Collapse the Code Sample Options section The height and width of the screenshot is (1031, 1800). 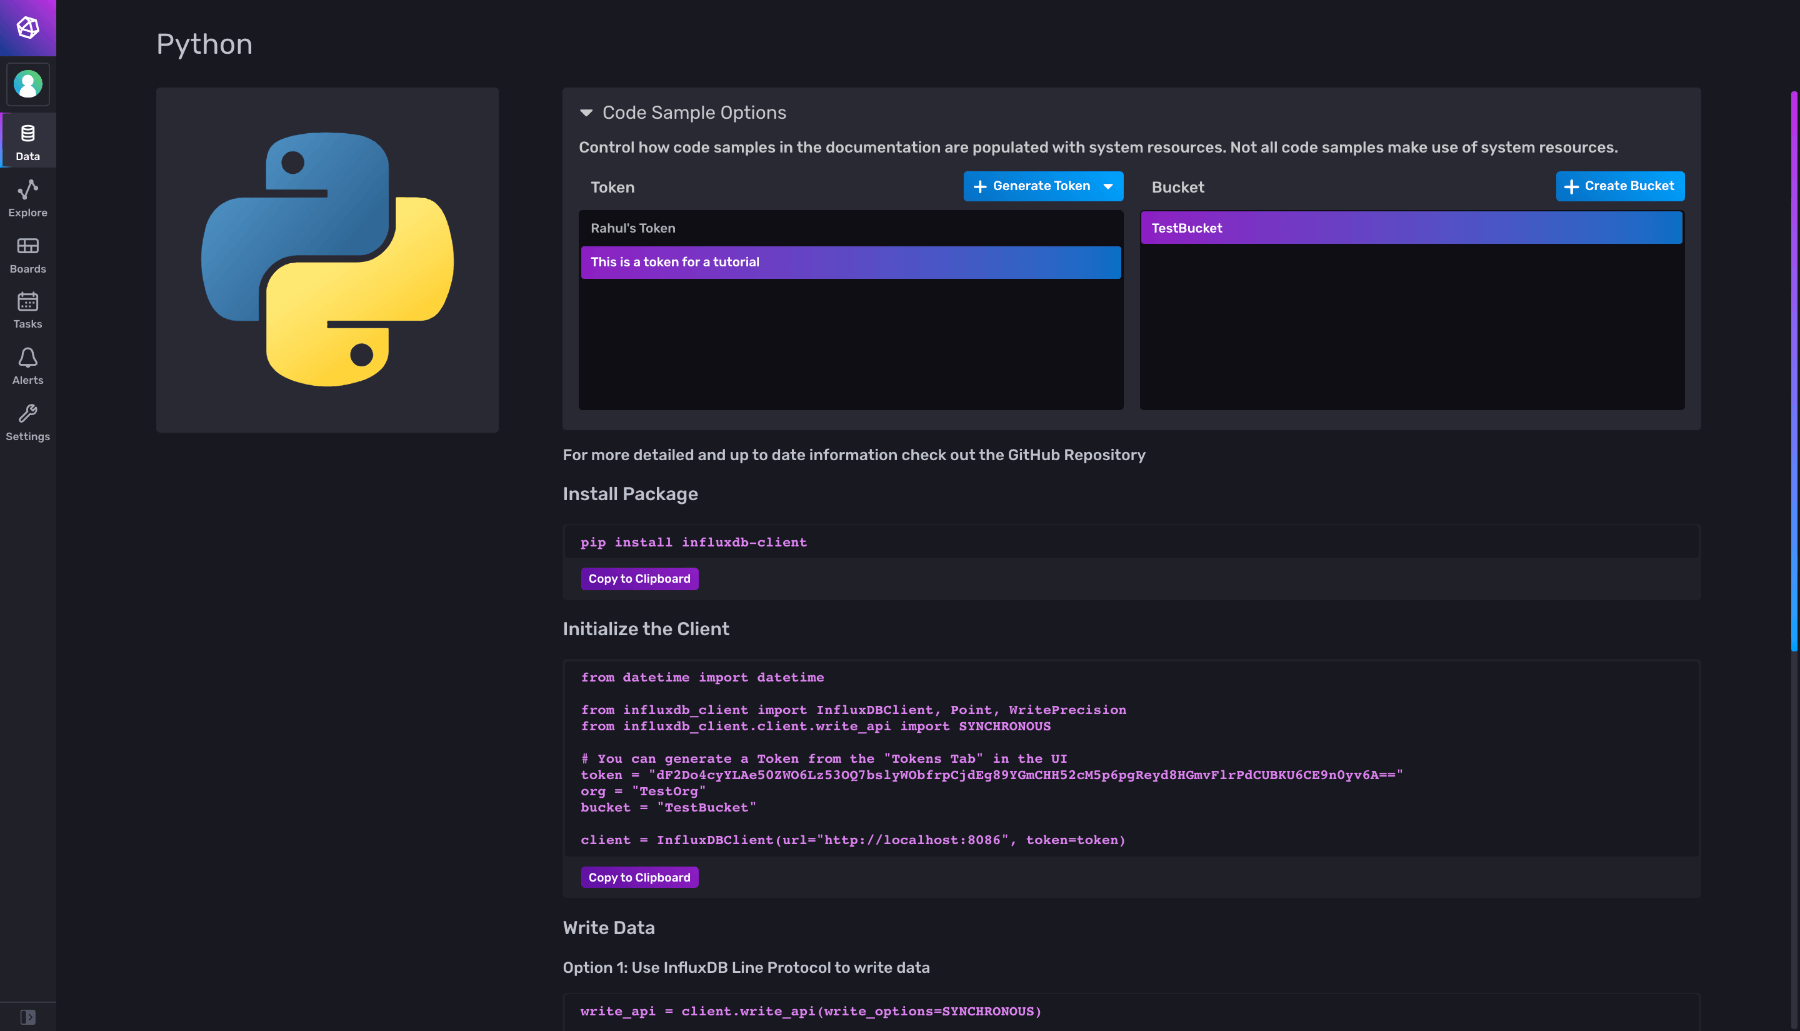585,113
